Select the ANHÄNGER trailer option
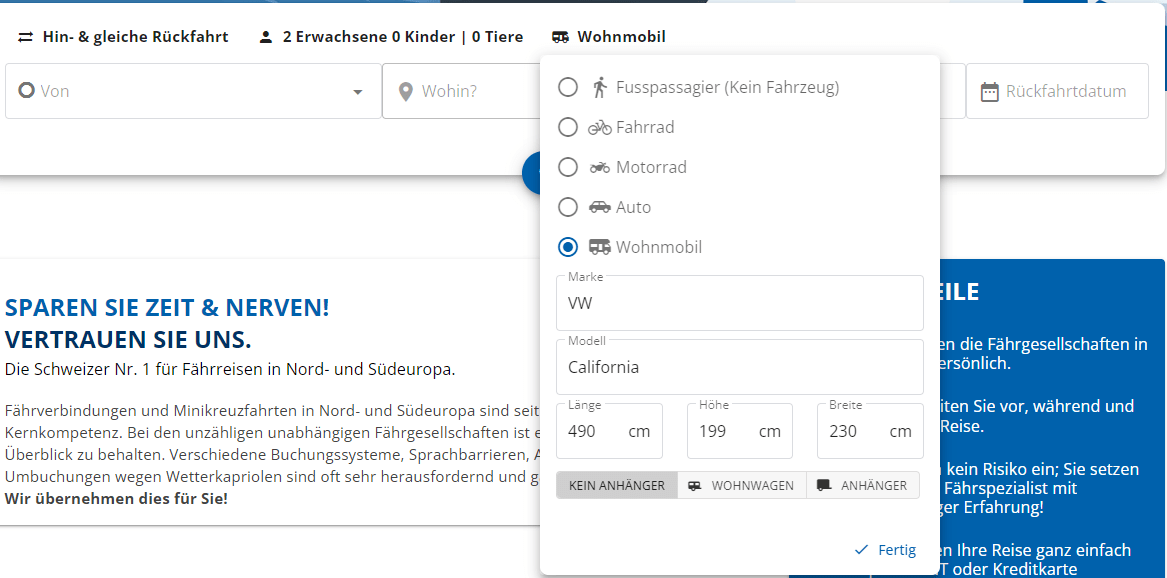This screenshot has height=578, width=1167. (863, 486)
